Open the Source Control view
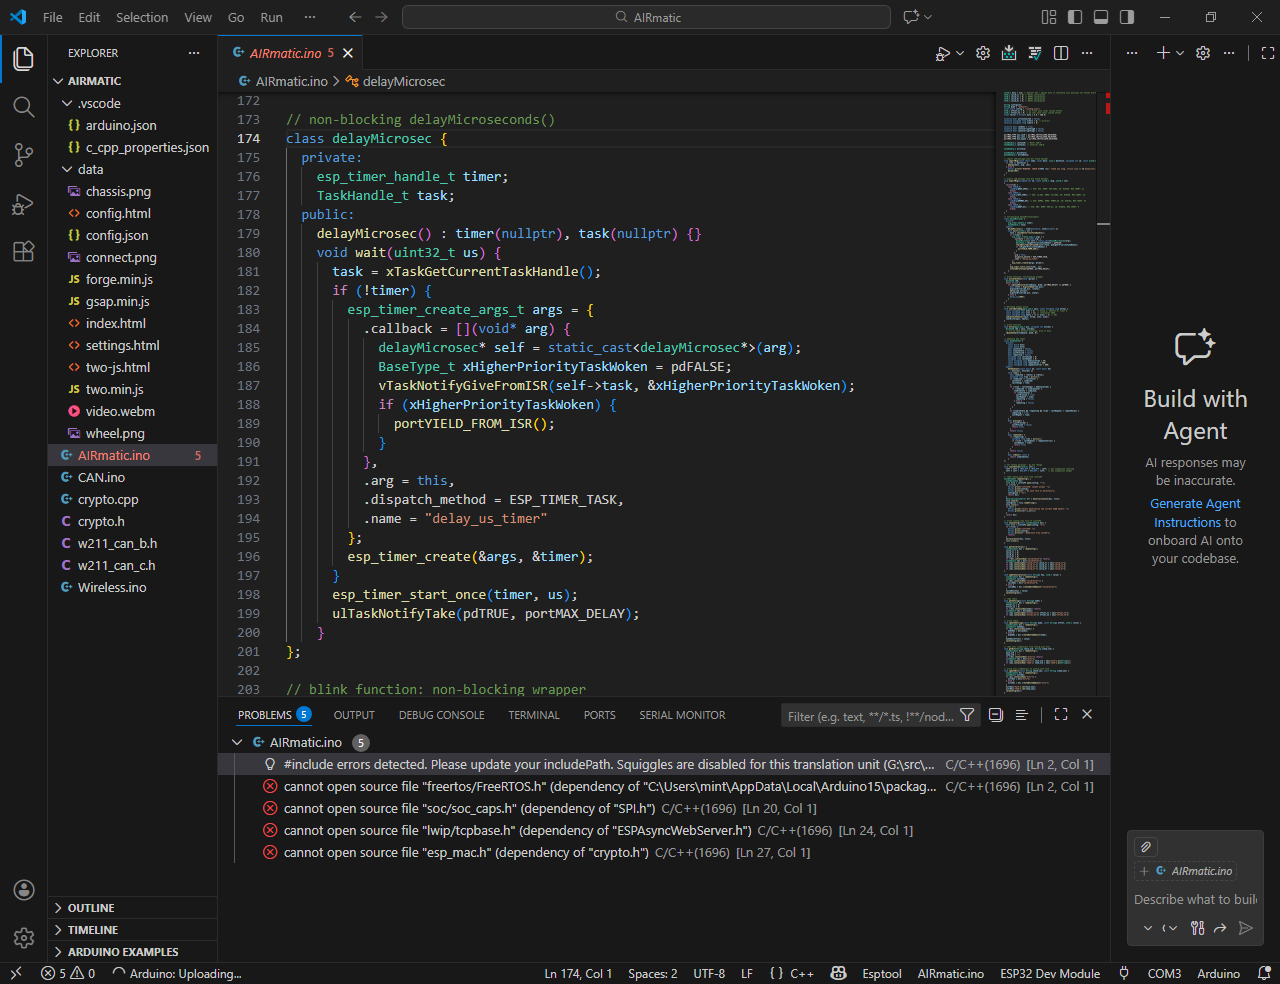Screen dimensions: 1280x984 click(x=24, y=154)
